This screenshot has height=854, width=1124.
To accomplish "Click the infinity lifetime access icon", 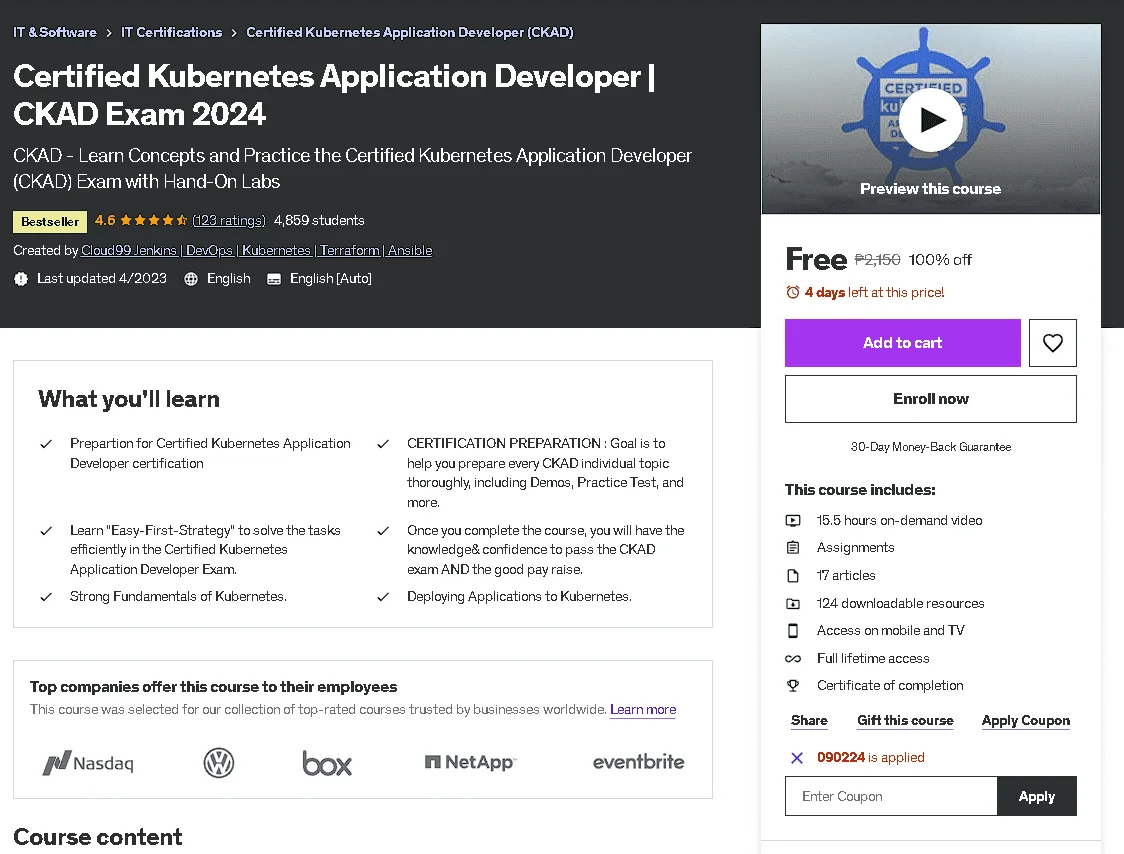I will click(x=793, y=659).
